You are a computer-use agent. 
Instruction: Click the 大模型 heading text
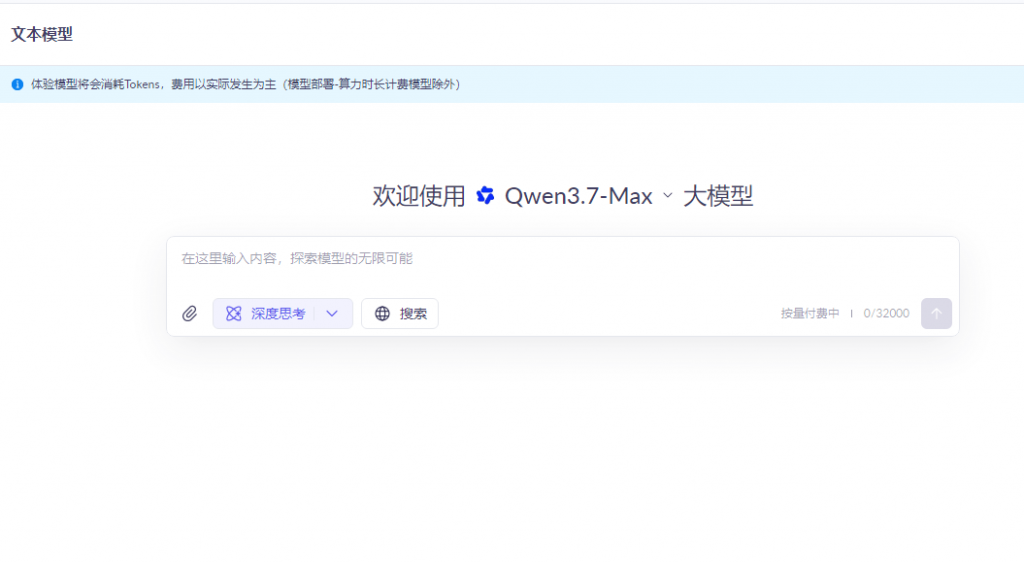click(718, 196)
